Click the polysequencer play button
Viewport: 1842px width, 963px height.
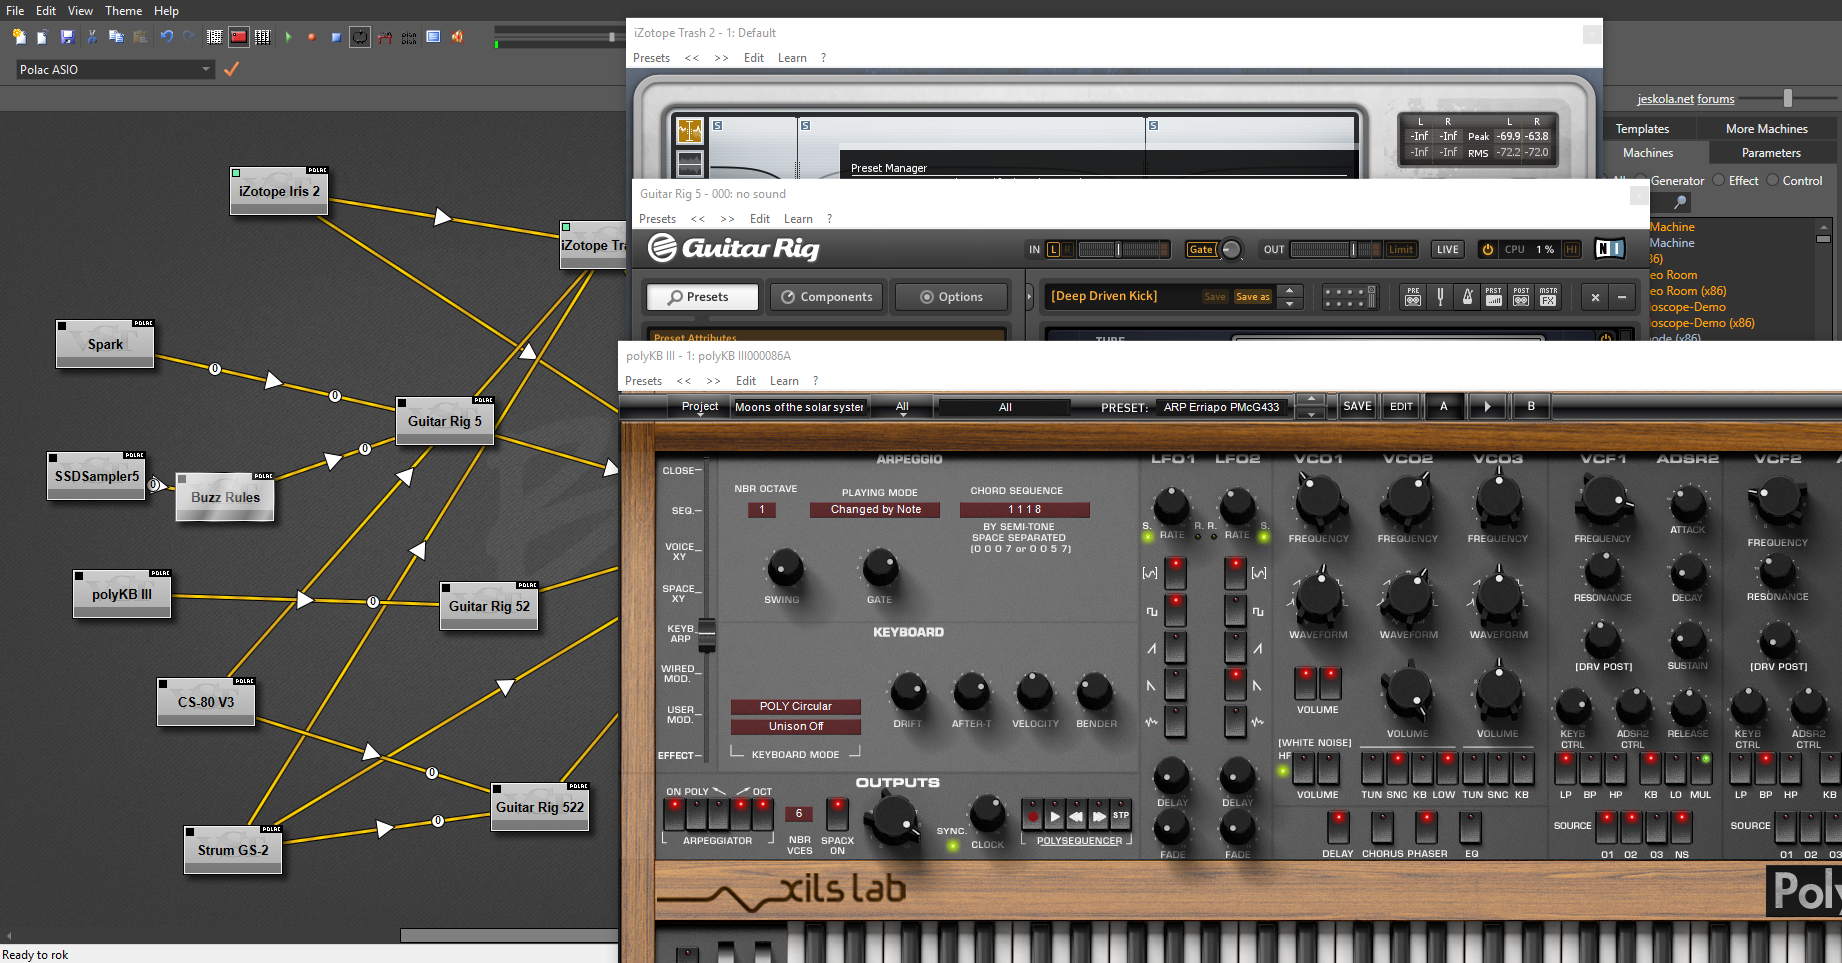click(1055, 816)
